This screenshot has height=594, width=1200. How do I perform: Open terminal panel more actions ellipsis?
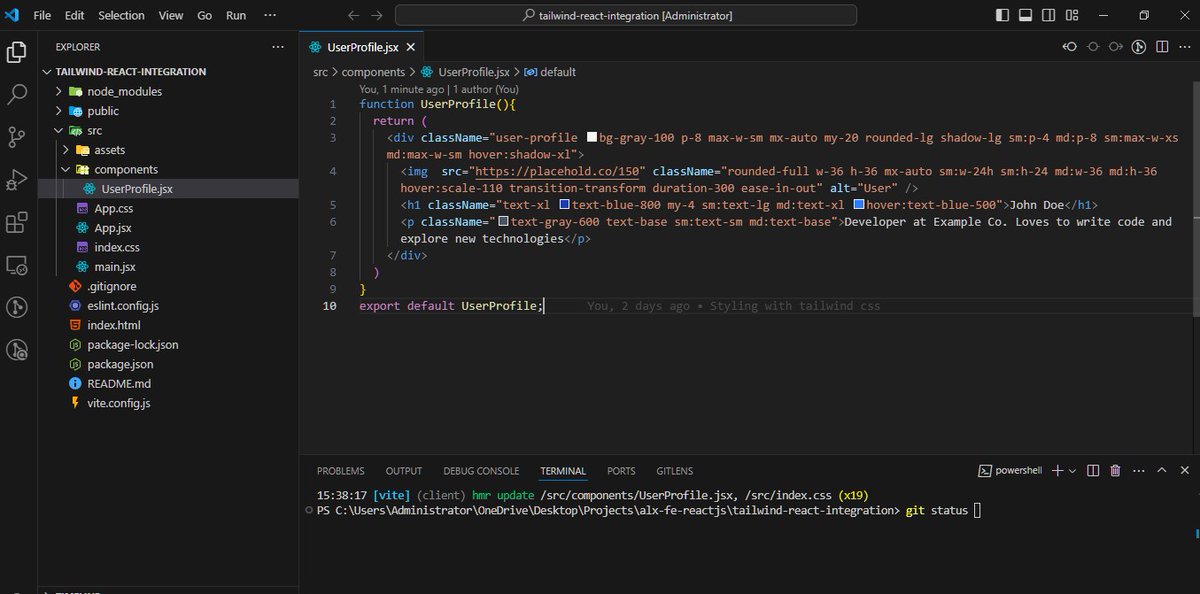(x=1138, y=470)
